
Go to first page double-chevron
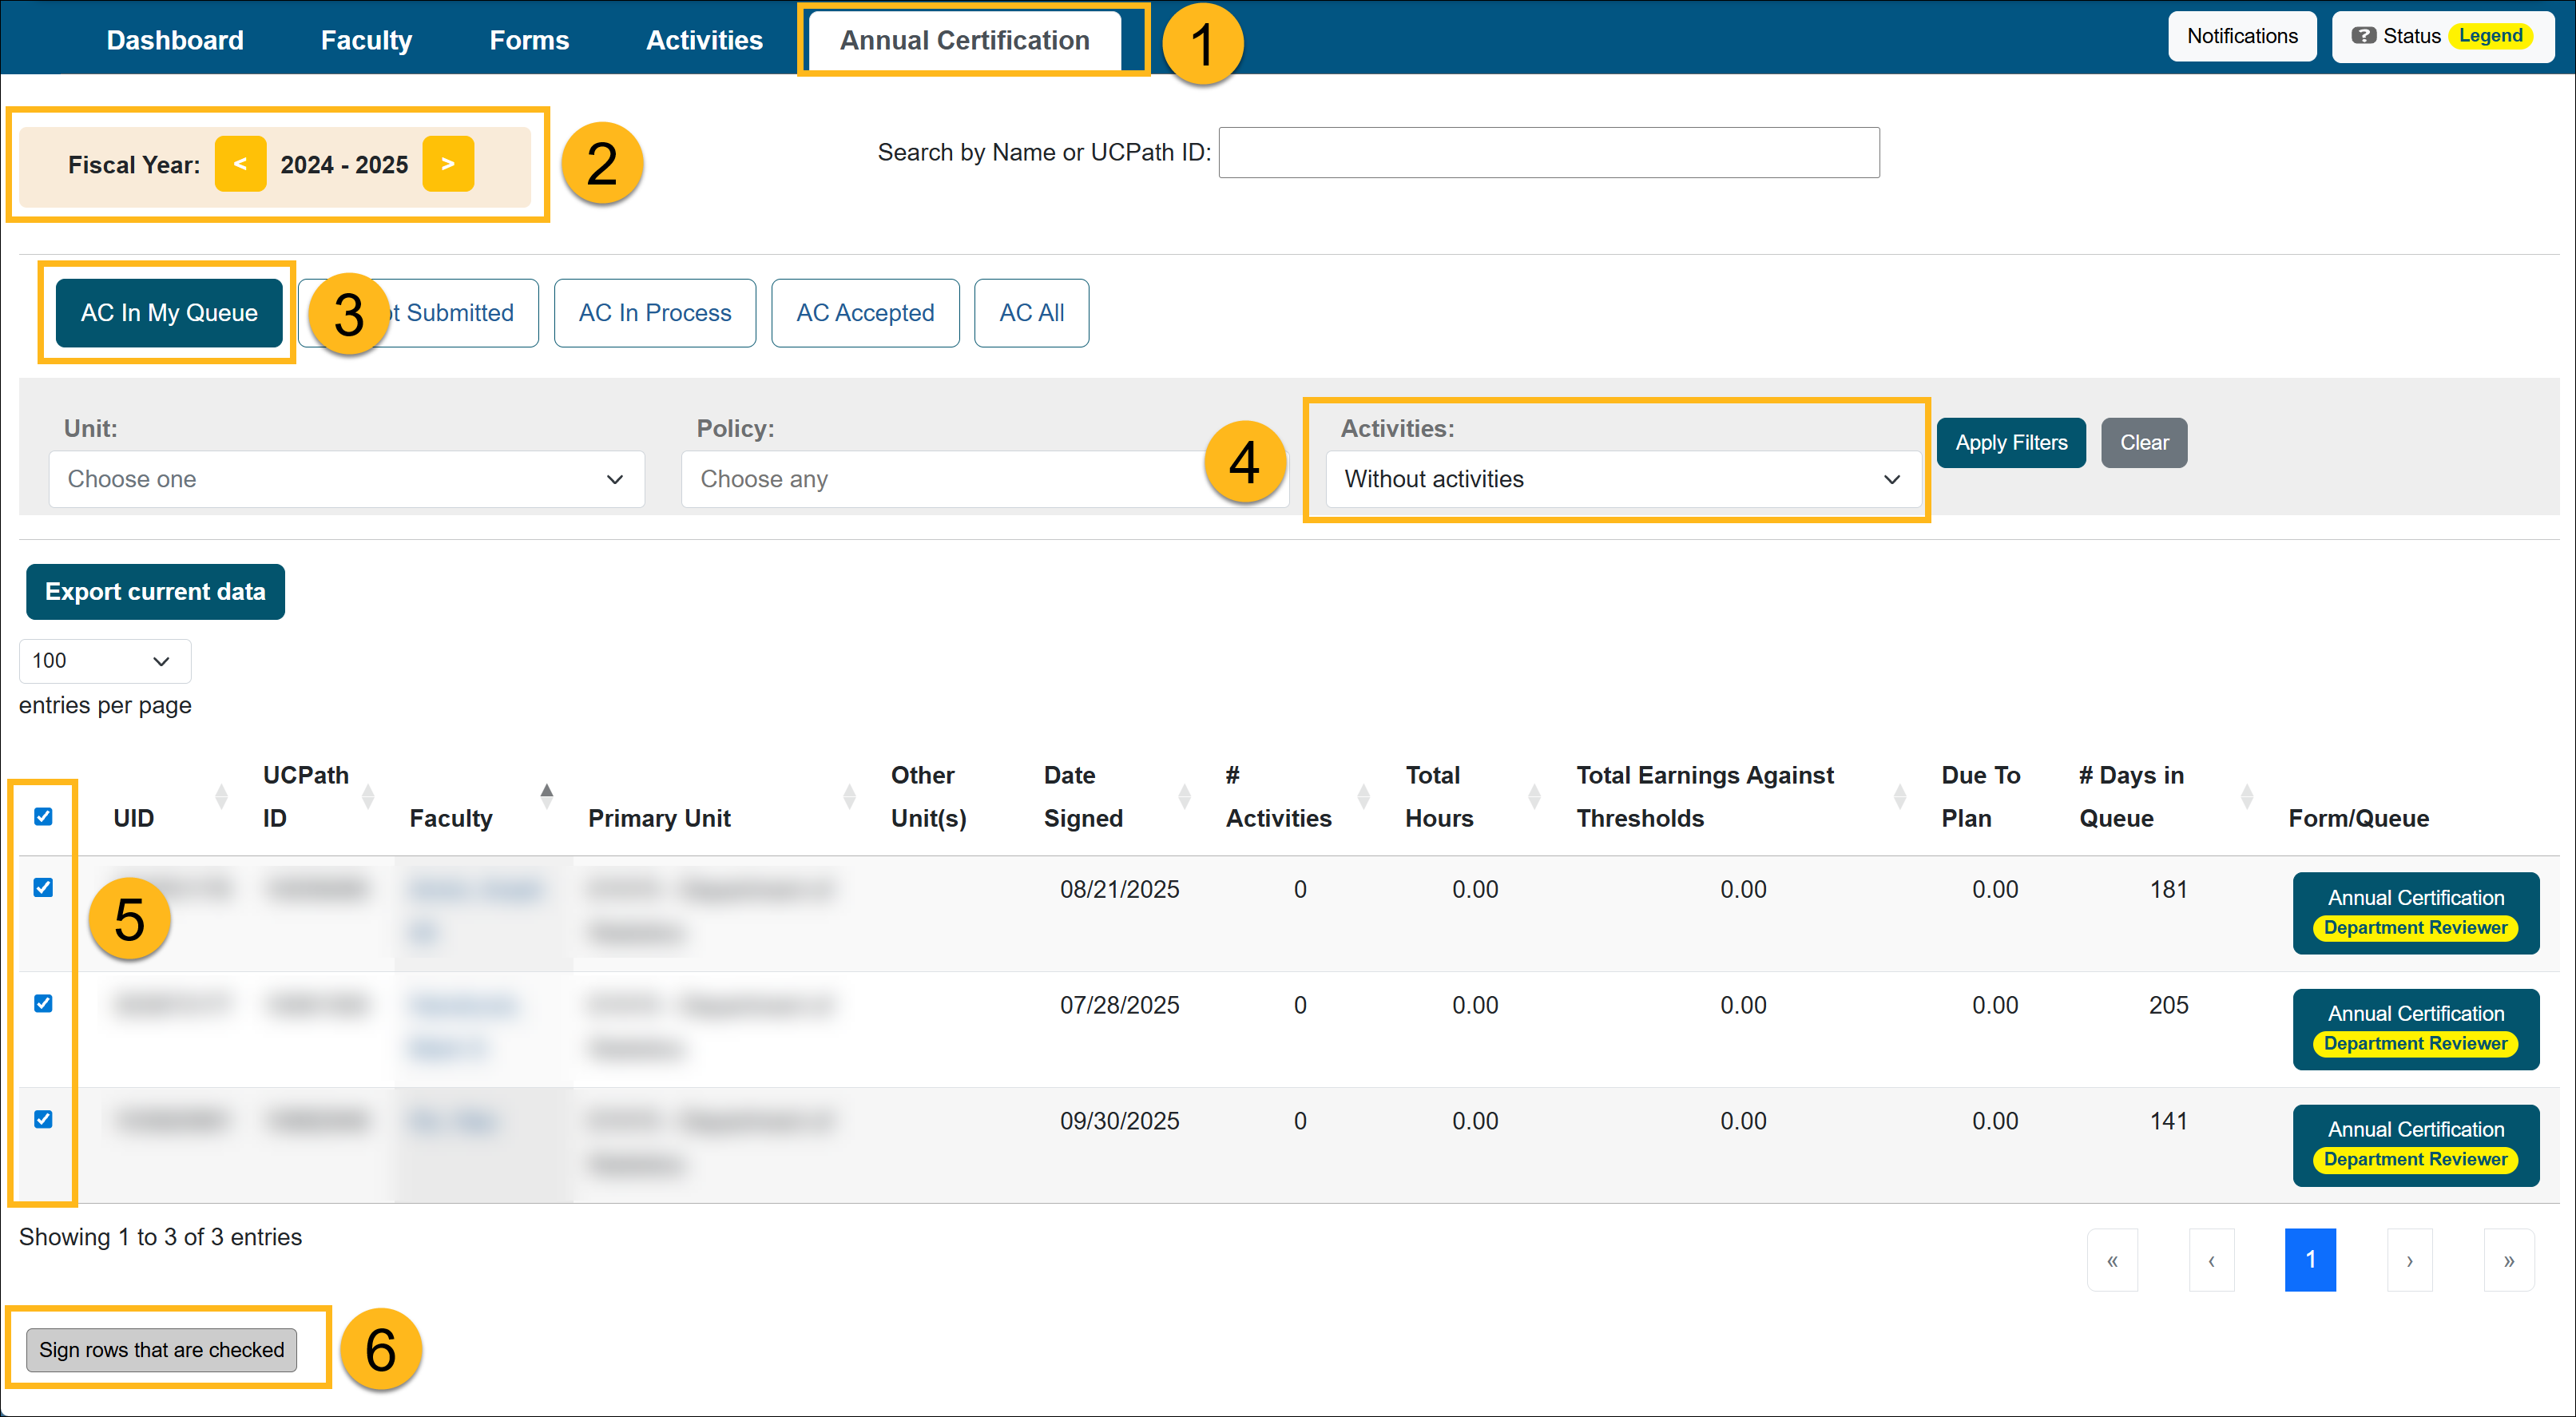2112,1260
